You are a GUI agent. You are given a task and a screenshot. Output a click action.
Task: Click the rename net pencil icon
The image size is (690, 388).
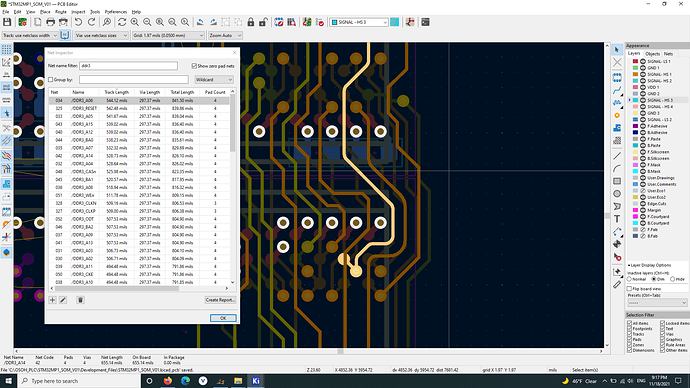pyautogui.click(x=63, y=300)
